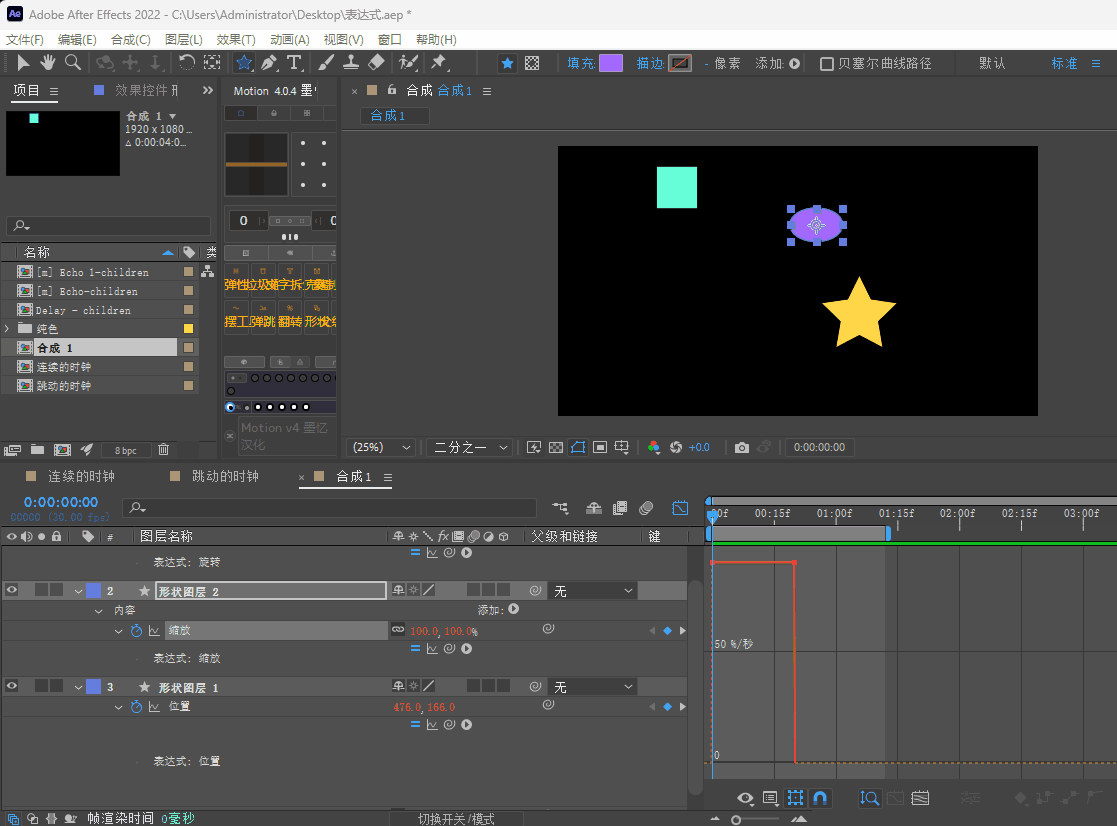
Task: Click the snapshot camera icon in viewer
Action: [741, 448]
